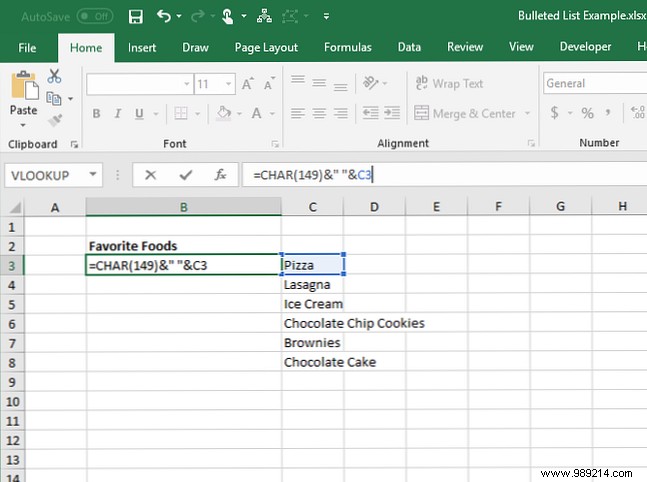Image resolution: width=647 pixels, height=482 pixels.
Task: Click the Wrap Text button
Action: click(449, 83)
